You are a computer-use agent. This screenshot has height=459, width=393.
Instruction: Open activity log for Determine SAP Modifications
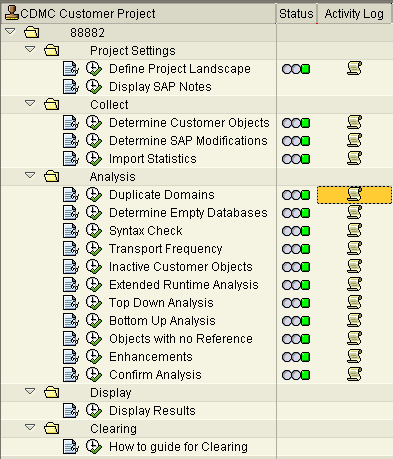pyautogui.click(x=354, y=140)
